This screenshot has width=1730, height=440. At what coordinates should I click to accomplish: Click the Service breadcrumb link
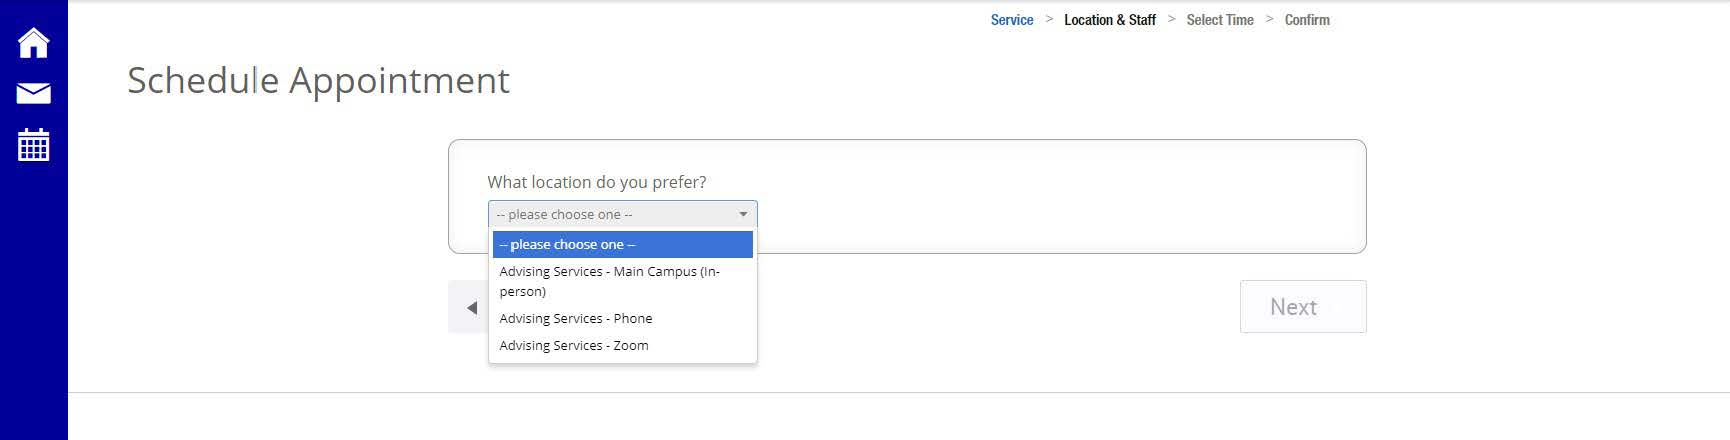1012,20
